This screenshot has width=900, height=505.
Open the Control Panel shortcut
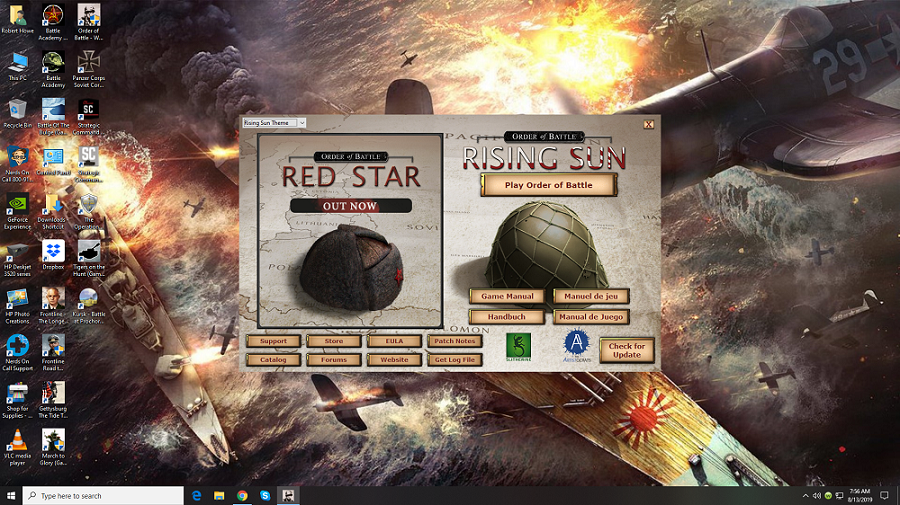click(53, 161)
